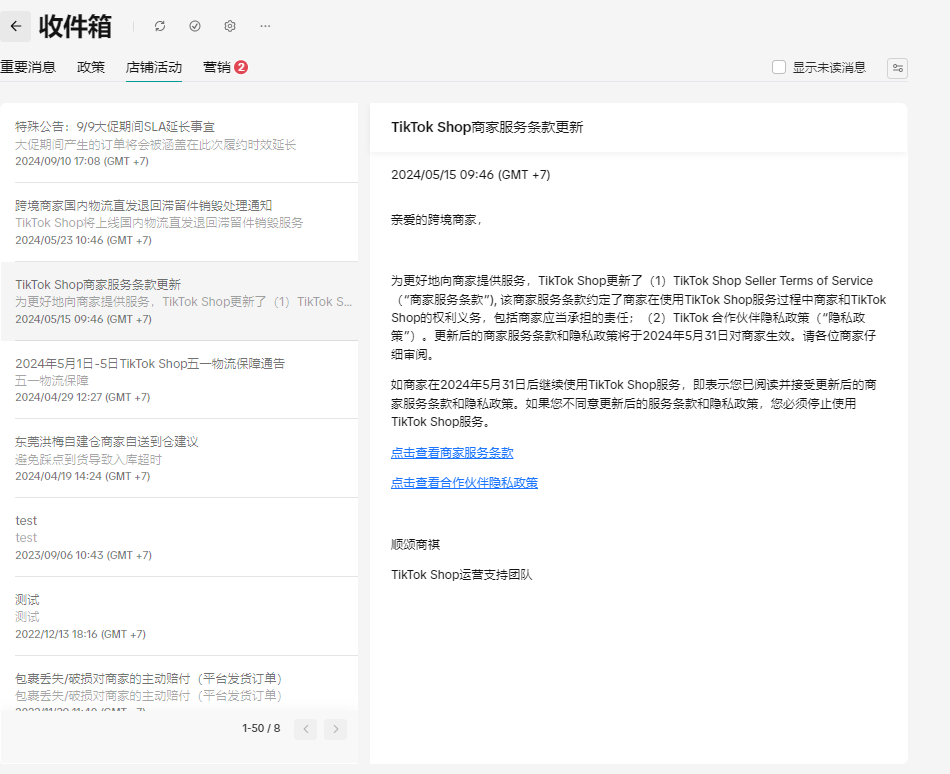Open the 测试 message from 2022/12/13

point(180,616)
